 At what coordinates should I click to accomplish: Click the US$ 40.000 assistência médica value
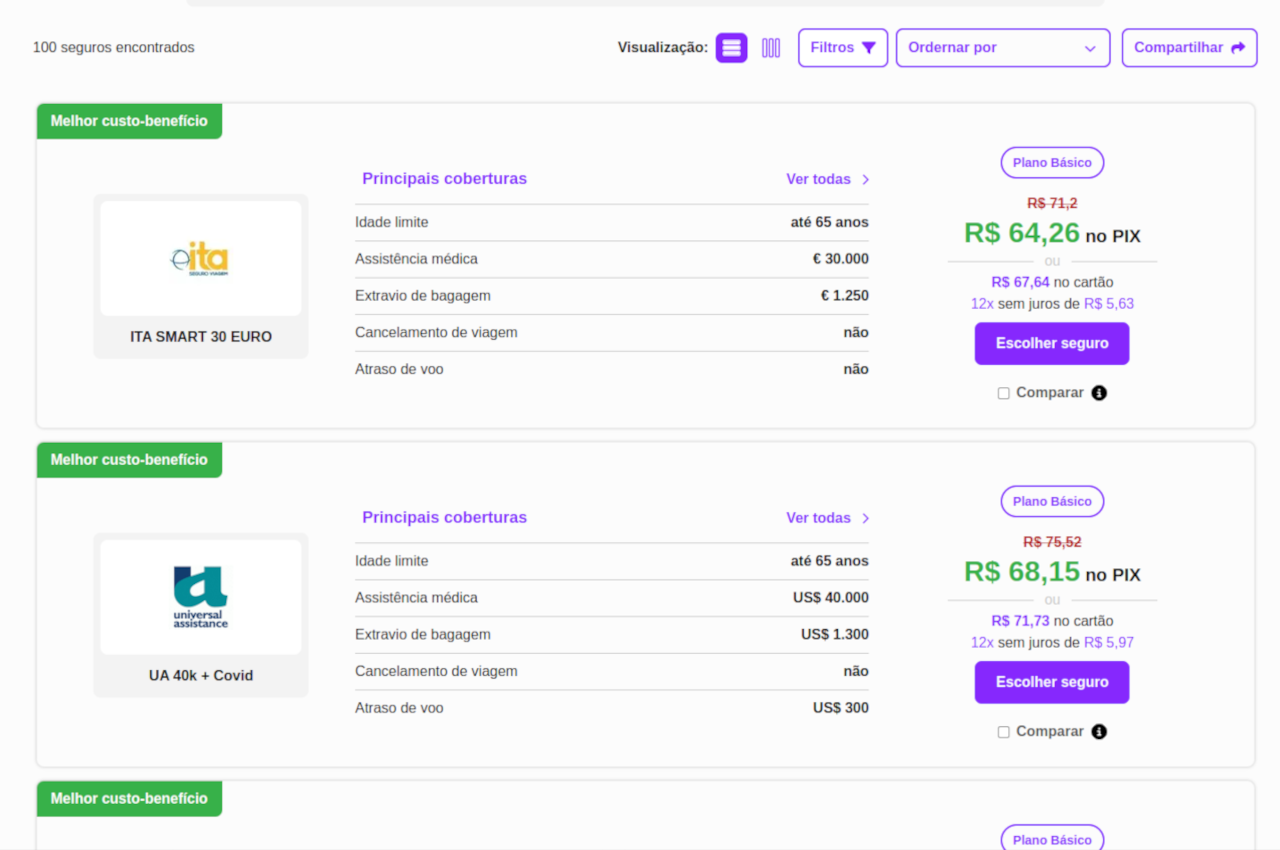pyautogui.click(x=831, y=598)
